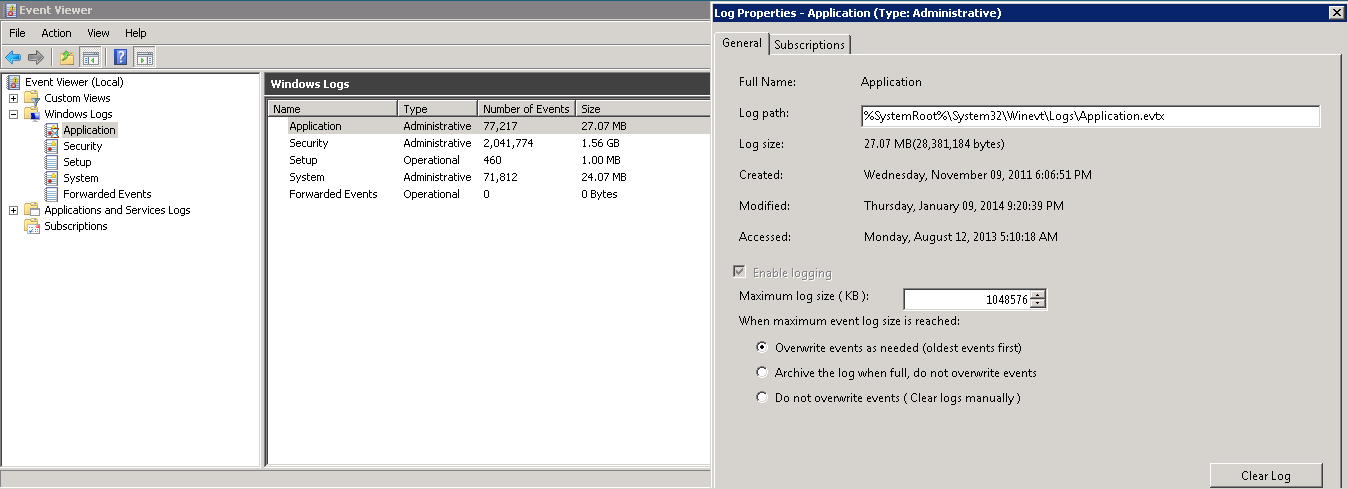
Task: Select Subscriptions label in the tree
Action: tap(76, 226)
